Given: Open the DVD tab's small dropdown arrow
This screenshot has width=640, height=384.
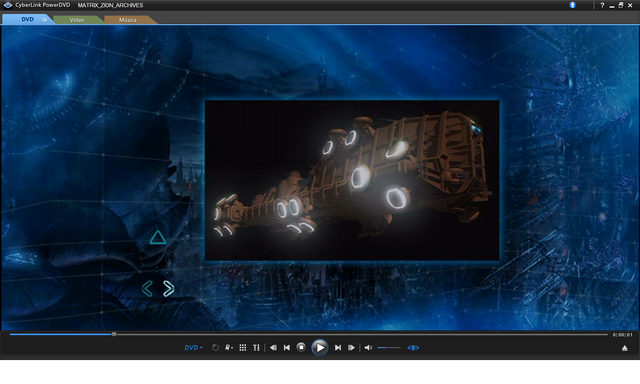Looking at the screenshot, I should (44, 20).
